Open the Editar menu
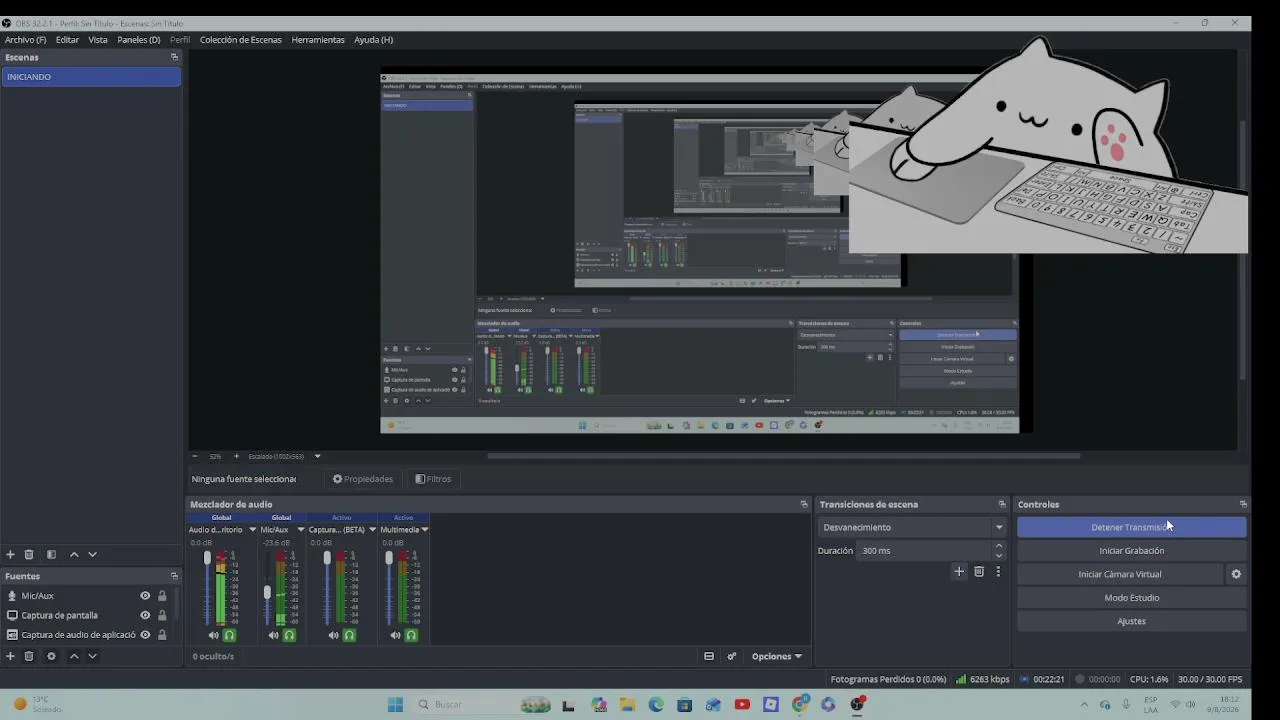This screenshot has height=720, width=1280. 67,40
